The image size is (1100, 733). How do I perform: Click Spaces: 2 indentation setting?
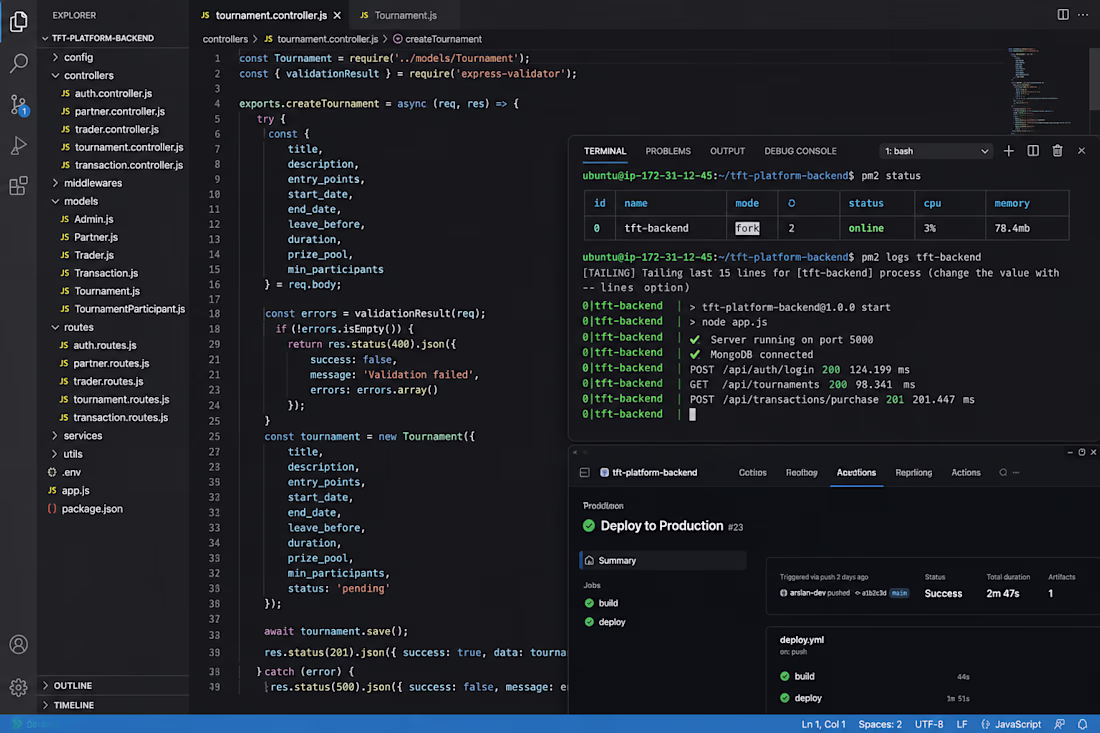[x=880, y=724]
